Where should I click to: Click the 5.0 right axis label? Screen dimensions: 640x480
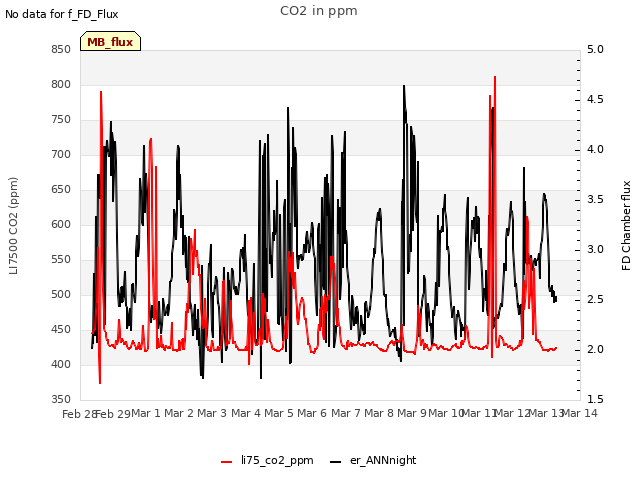click(595, 49)
